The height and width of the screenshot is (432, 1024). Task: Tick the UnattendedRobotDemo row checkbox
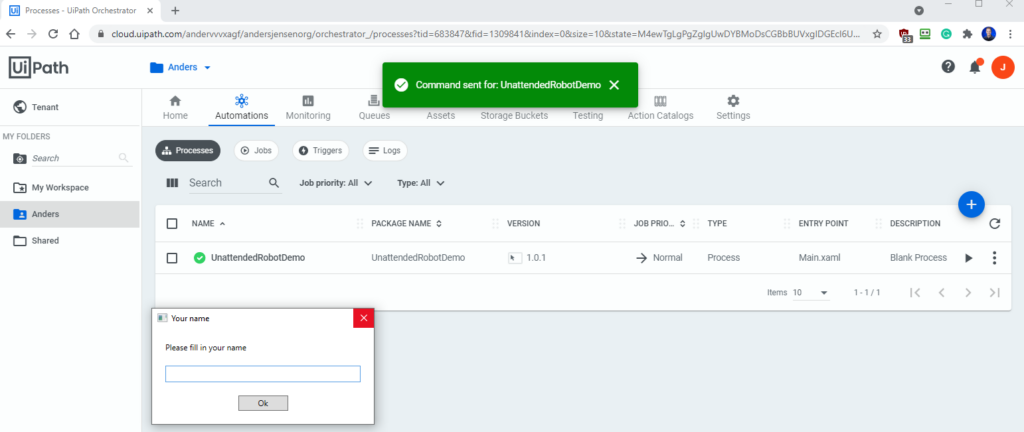click(172, 258)
